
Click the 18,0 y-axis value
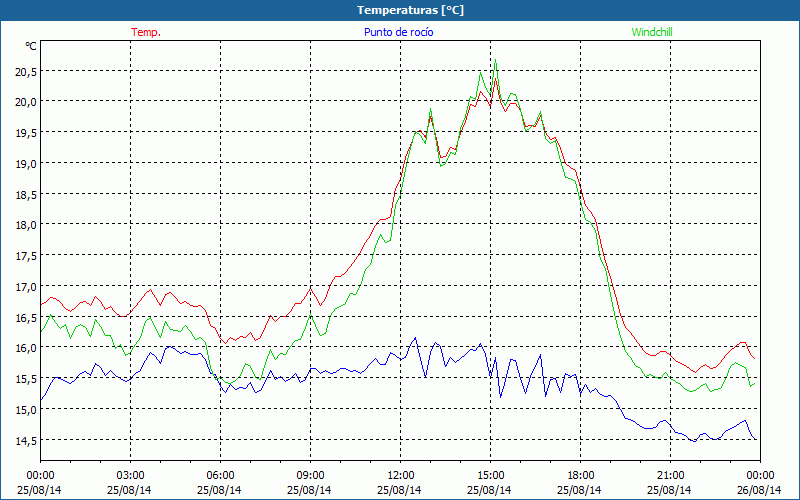26,224
